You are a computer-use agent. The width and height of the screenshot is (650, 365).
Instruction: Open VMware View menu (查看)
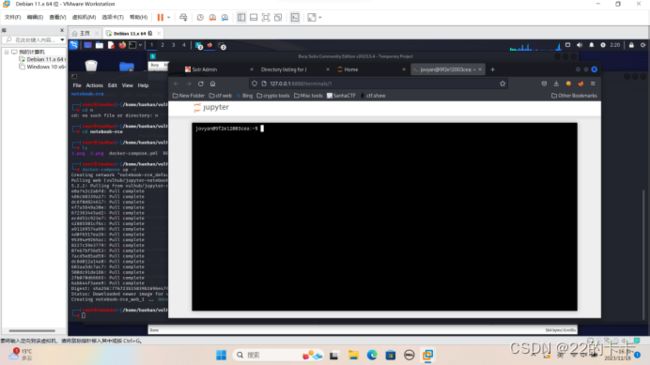point(58,17)
